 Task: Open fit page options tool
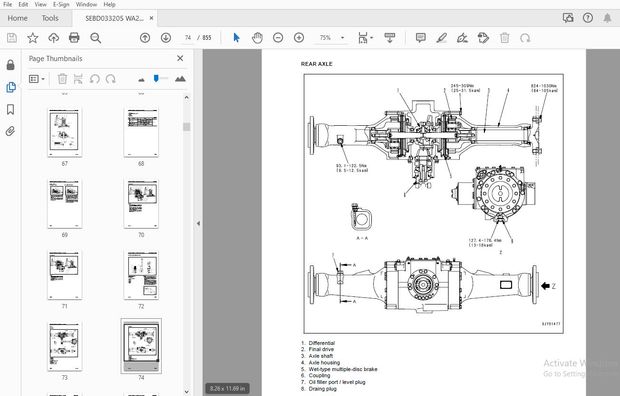click(x=363, y=38)
